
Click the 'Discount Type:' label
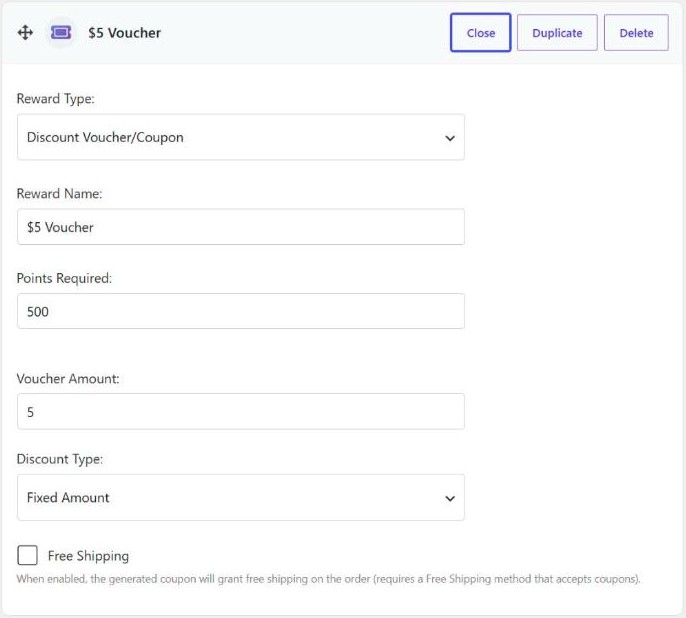tap(60, 459)
